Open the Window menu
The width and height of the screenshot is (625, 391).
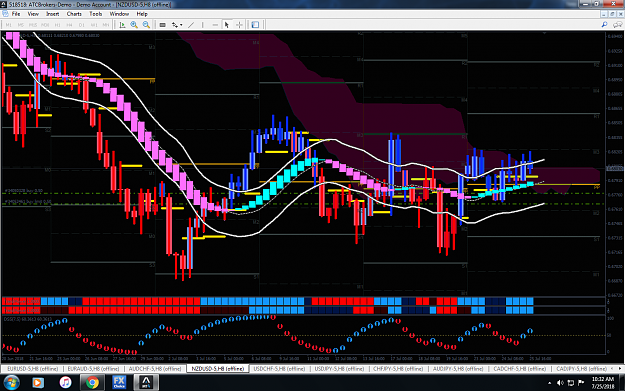pyautogui.click(x=119, y=14)
